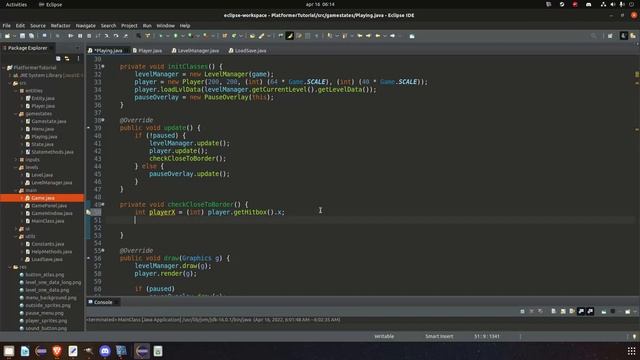
Task: Open Brave browser from the dock
Action: (57, 351)
